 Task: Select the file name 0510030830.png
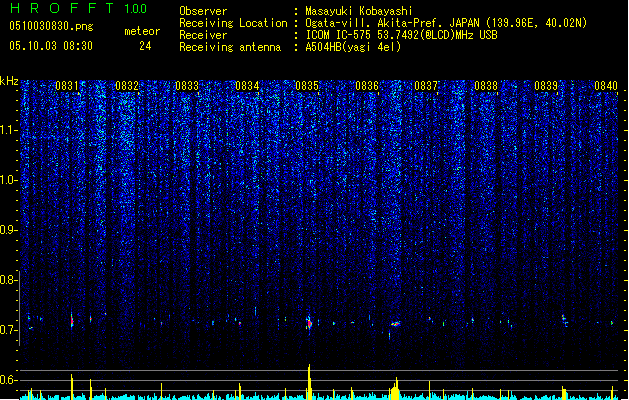tap(51, 26)
